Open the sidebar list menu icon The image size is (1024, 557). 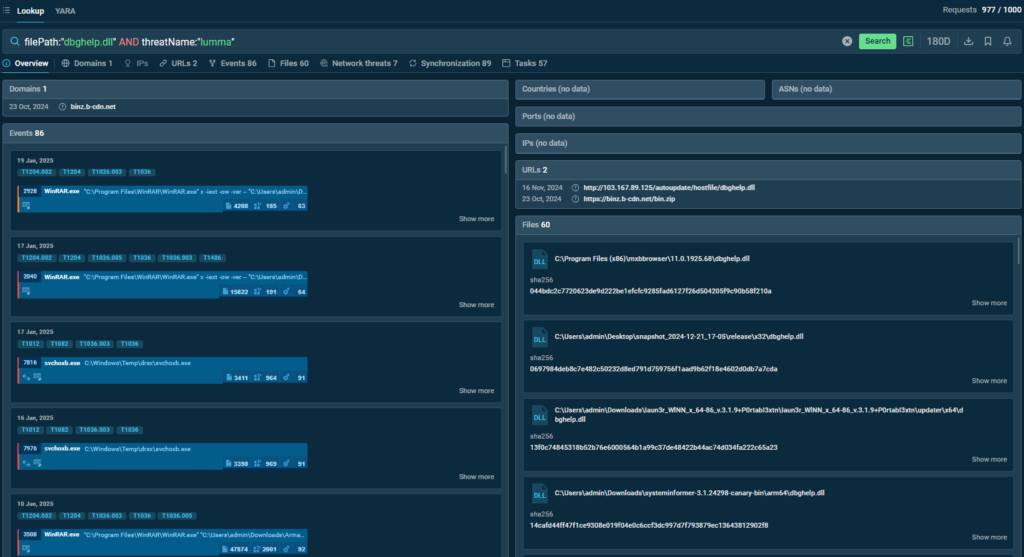coord(6,10)
